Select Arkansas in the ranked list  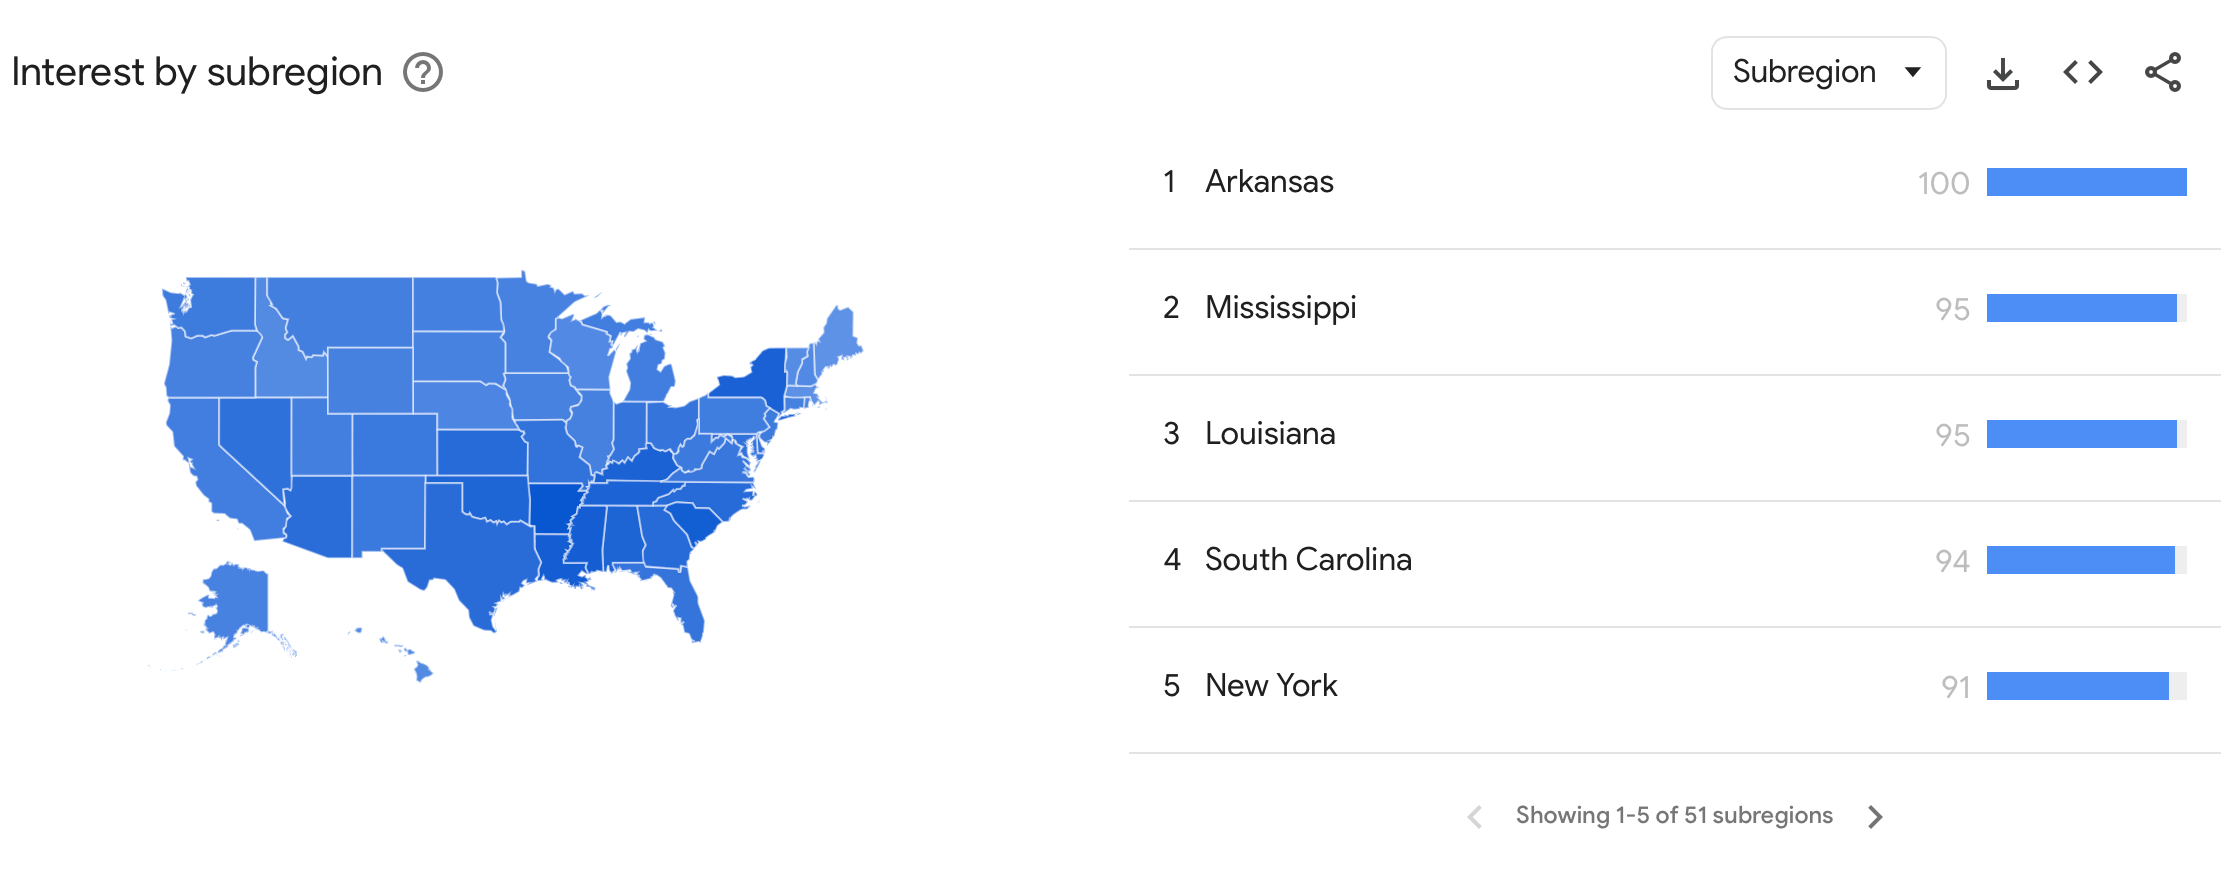pos(1269,182)
